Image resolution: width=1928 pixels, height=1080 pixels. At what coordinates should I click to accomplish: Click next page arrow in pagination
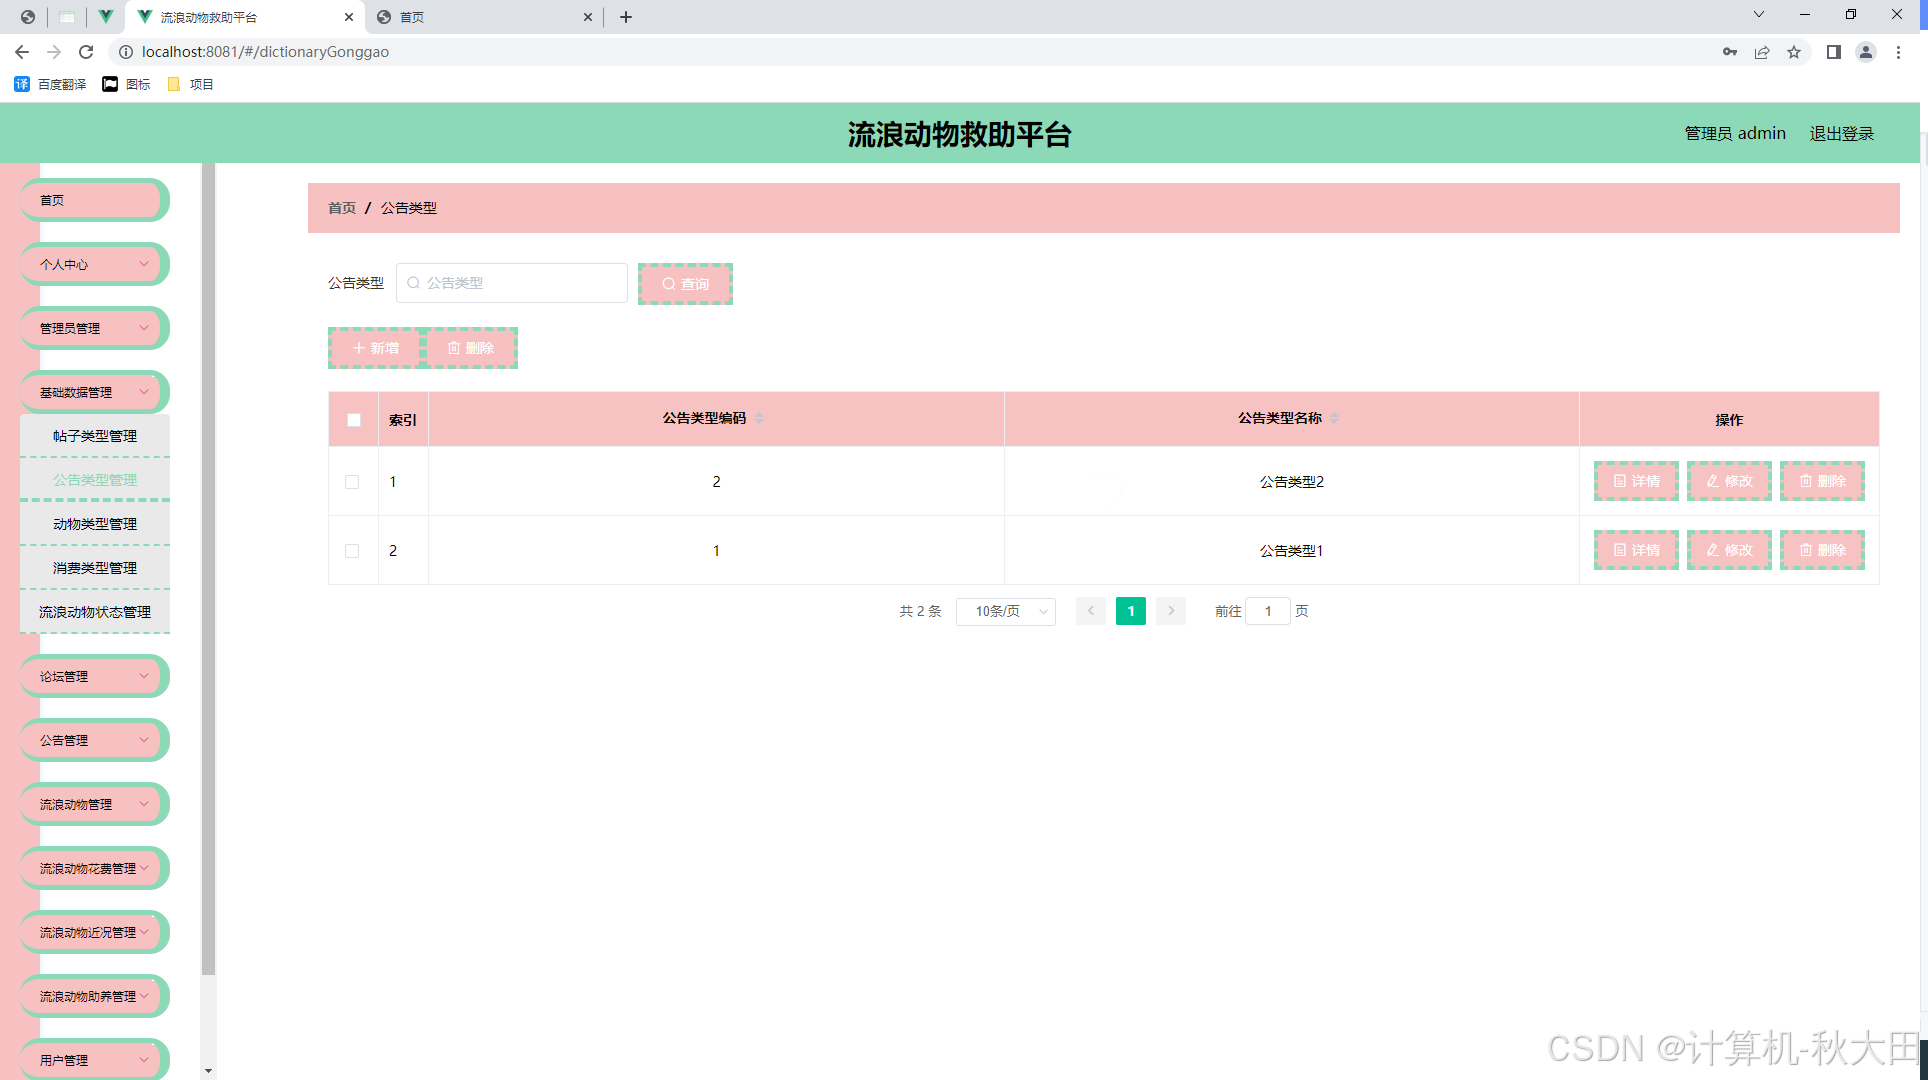1170,611
